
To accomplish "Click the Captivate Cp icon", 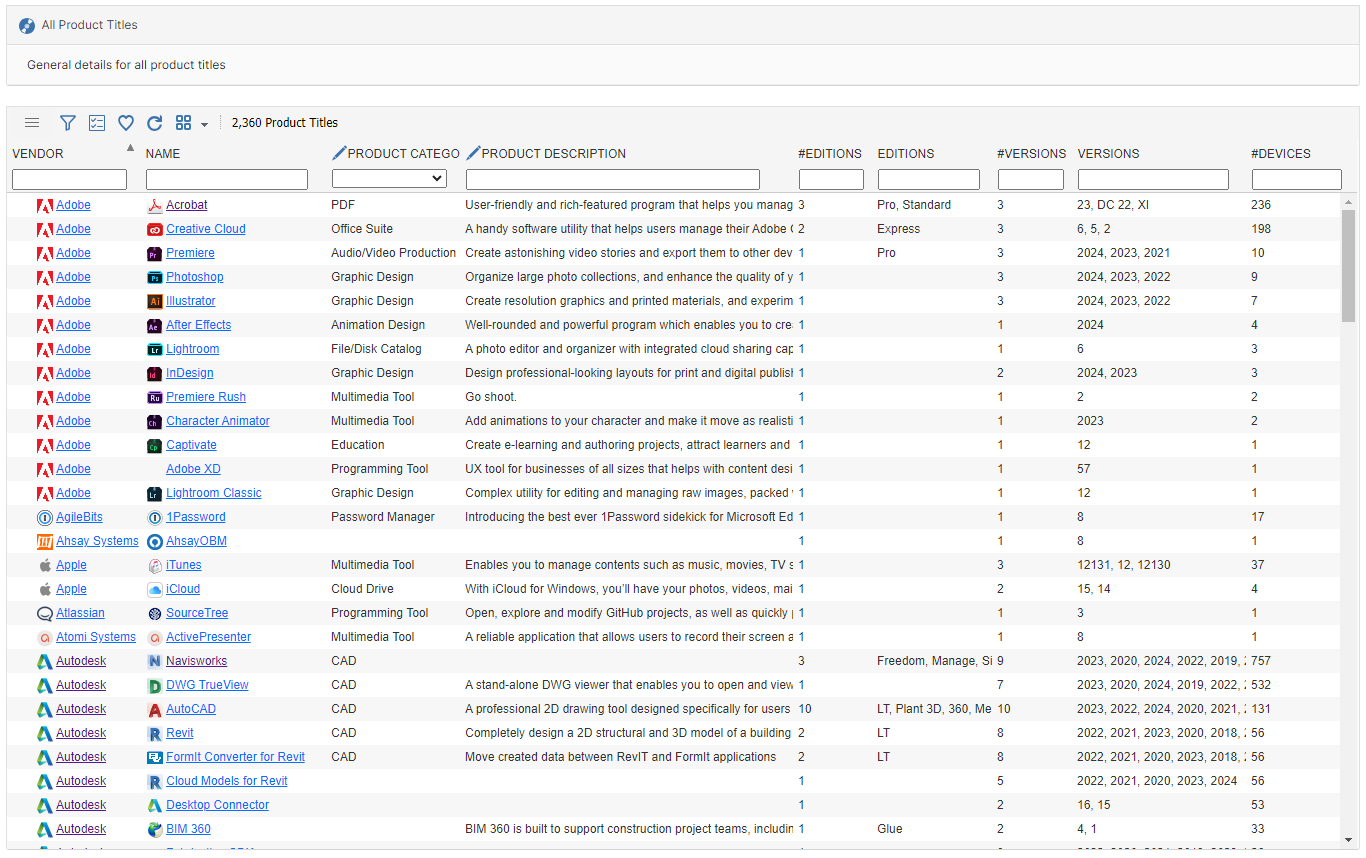I will pyautogui.click(x=155, y=446).
